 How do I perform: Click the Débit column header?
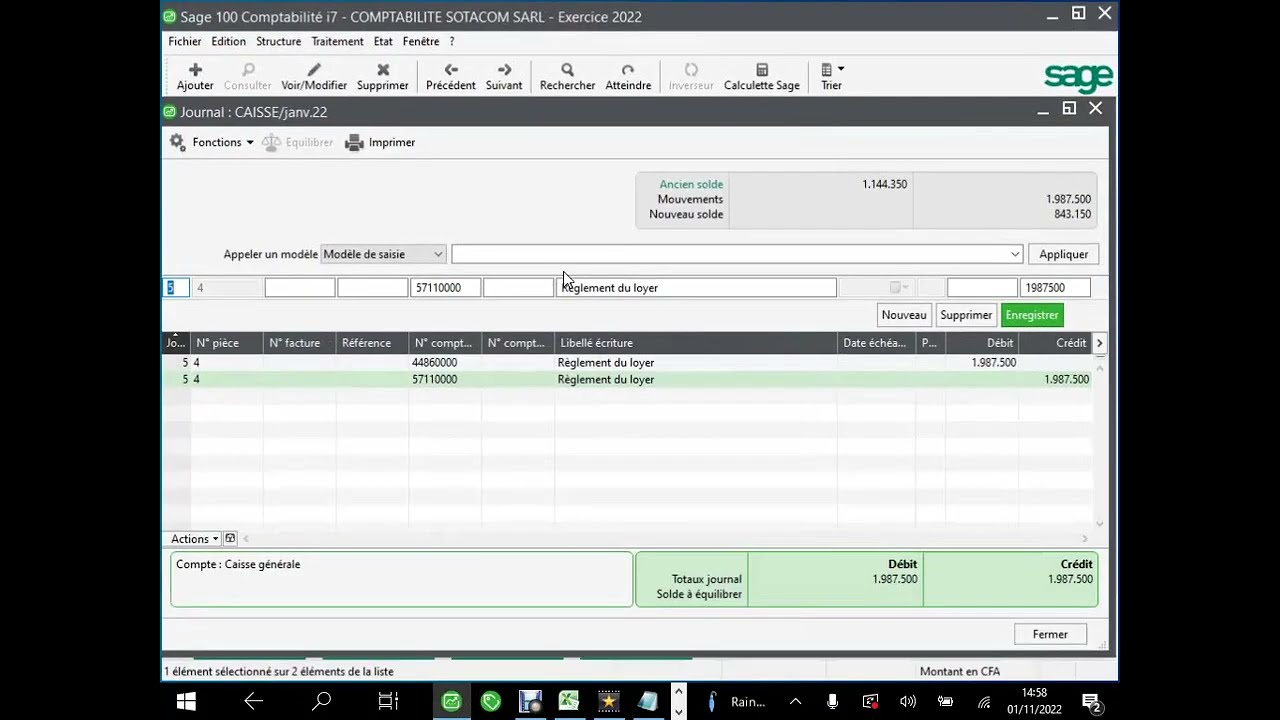(x=982, y=343)
